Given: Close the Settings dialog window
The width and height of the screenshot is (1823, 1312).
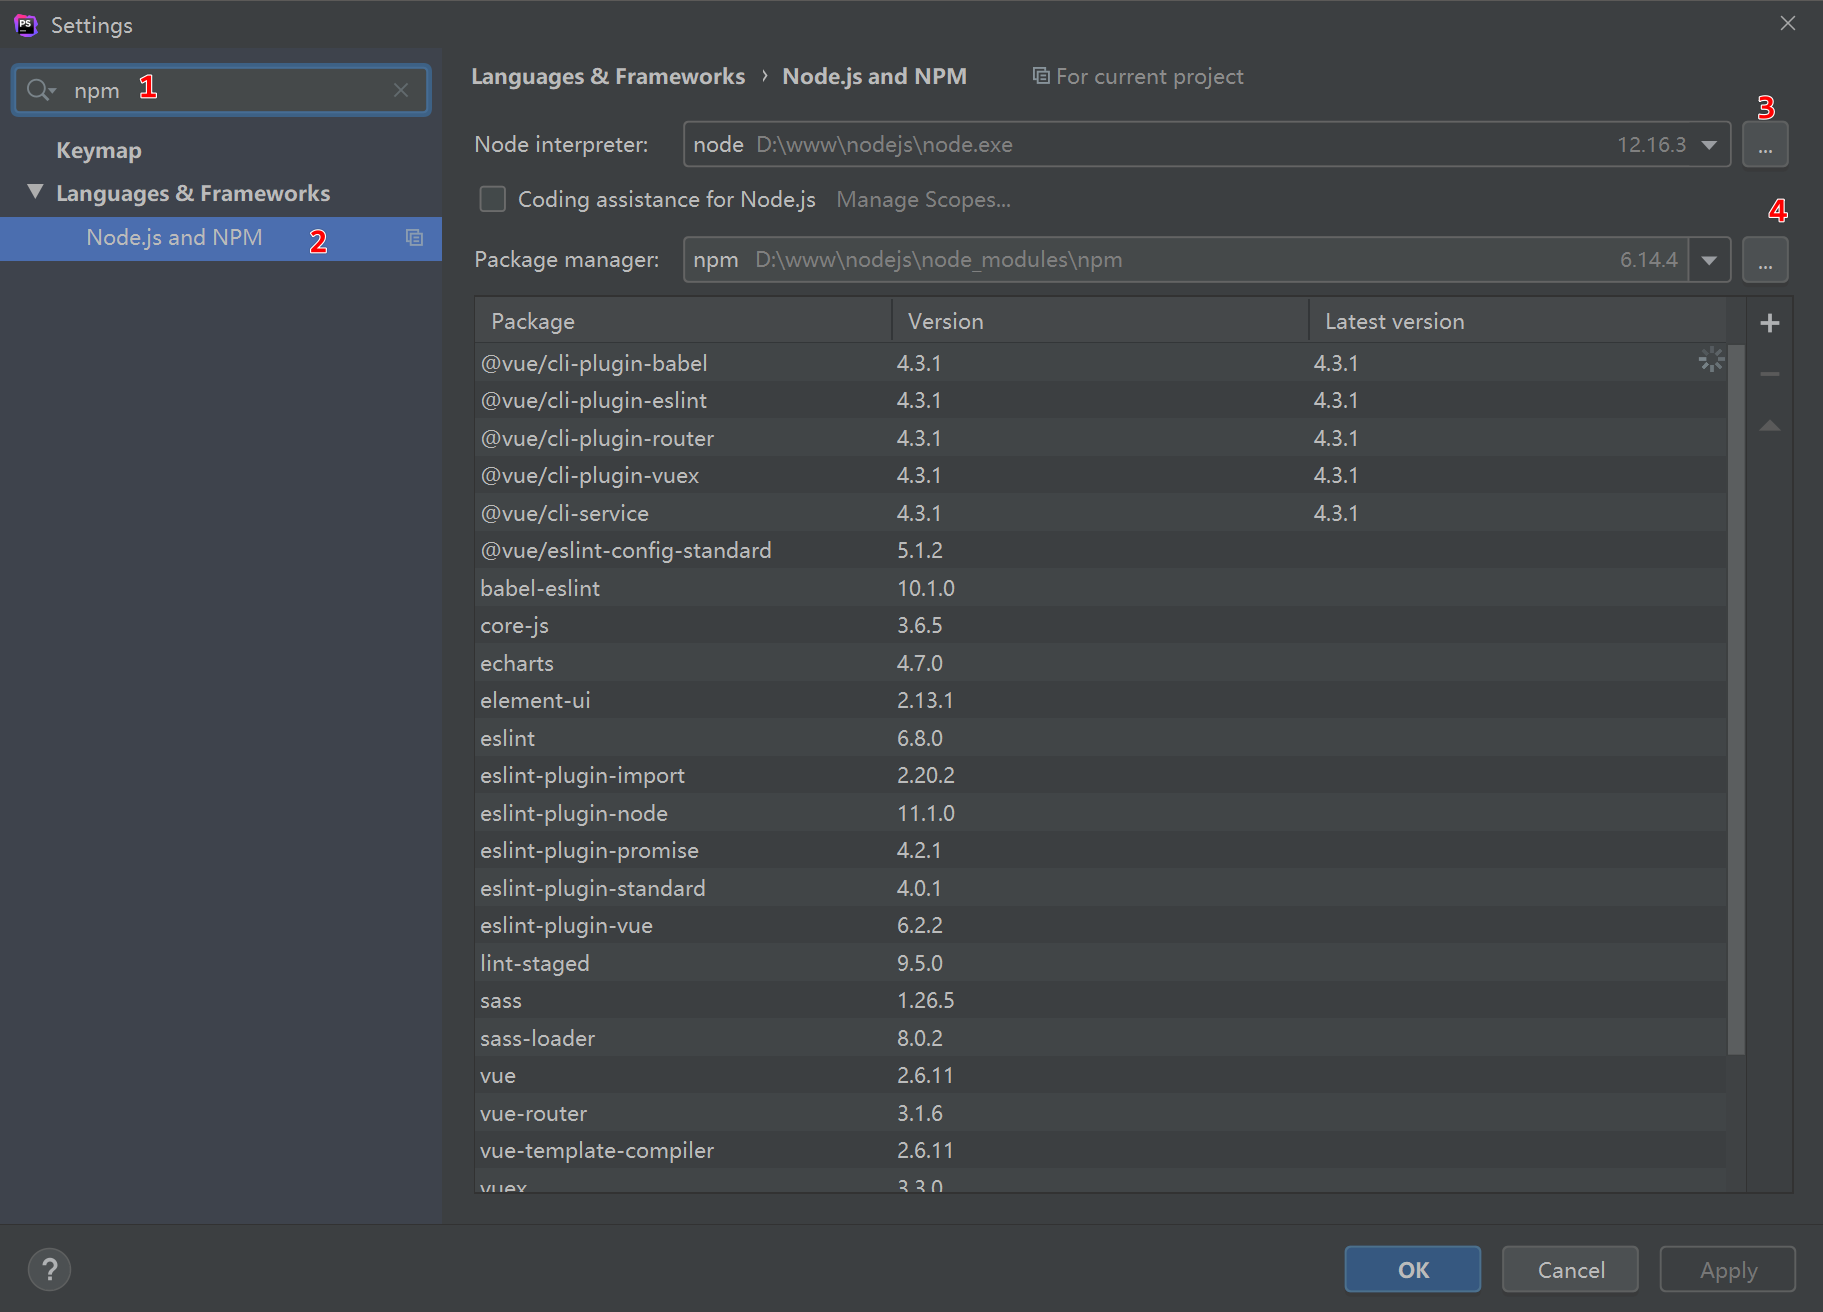Looking at the screenshot, I should pyautogui.click(x=1788, y=23).
